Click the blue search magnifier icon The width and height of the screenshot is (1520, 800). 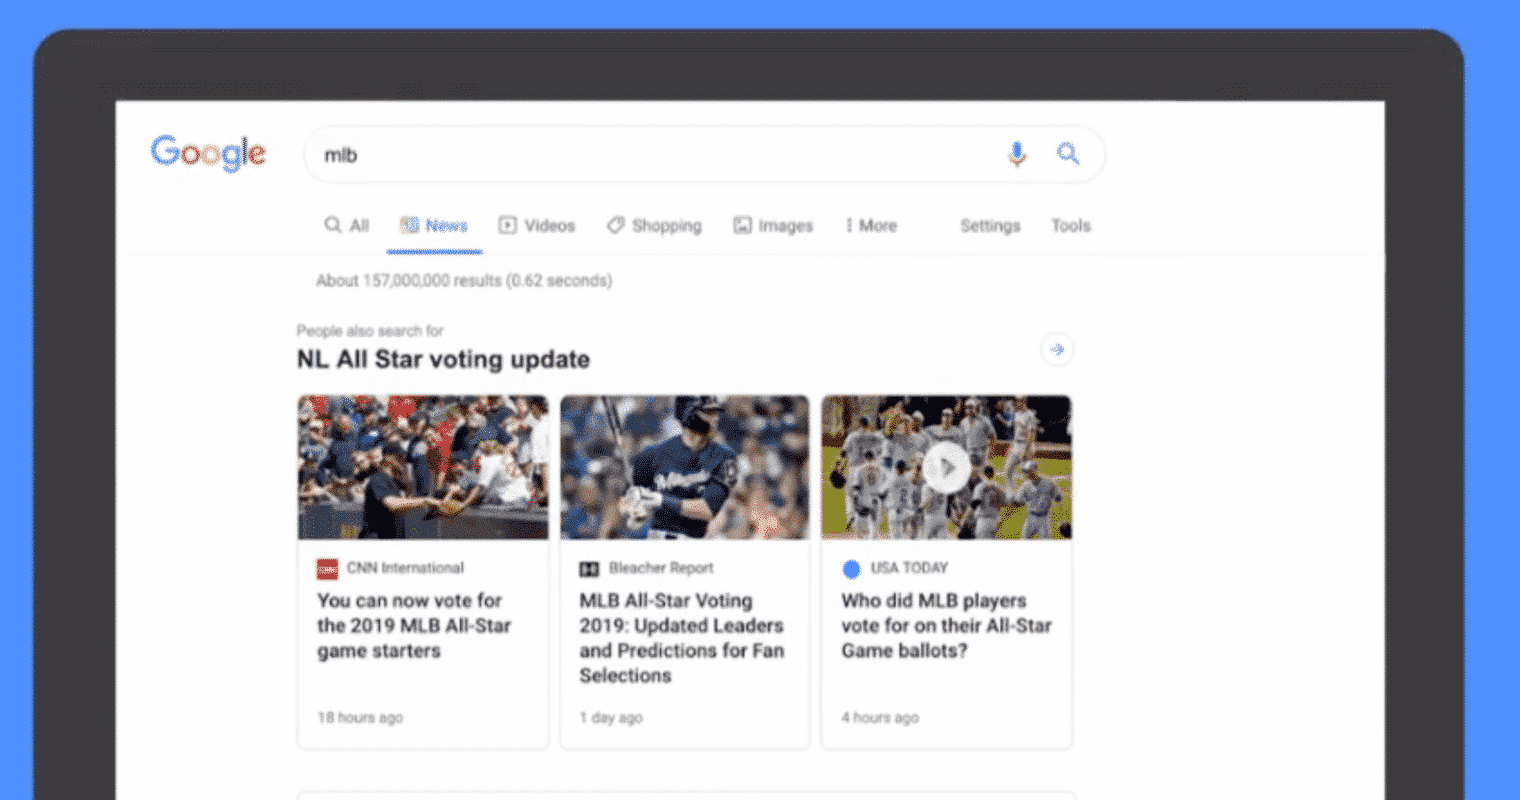[1068, 154]
